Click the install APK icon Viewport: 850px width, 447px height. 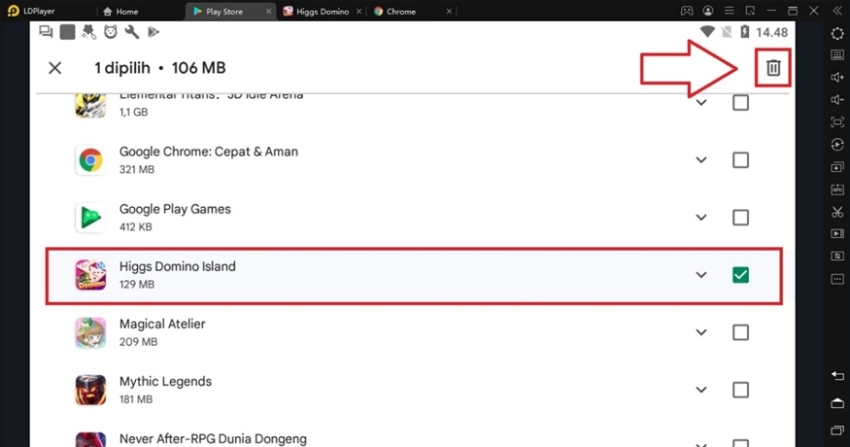(x=837, y=189)
